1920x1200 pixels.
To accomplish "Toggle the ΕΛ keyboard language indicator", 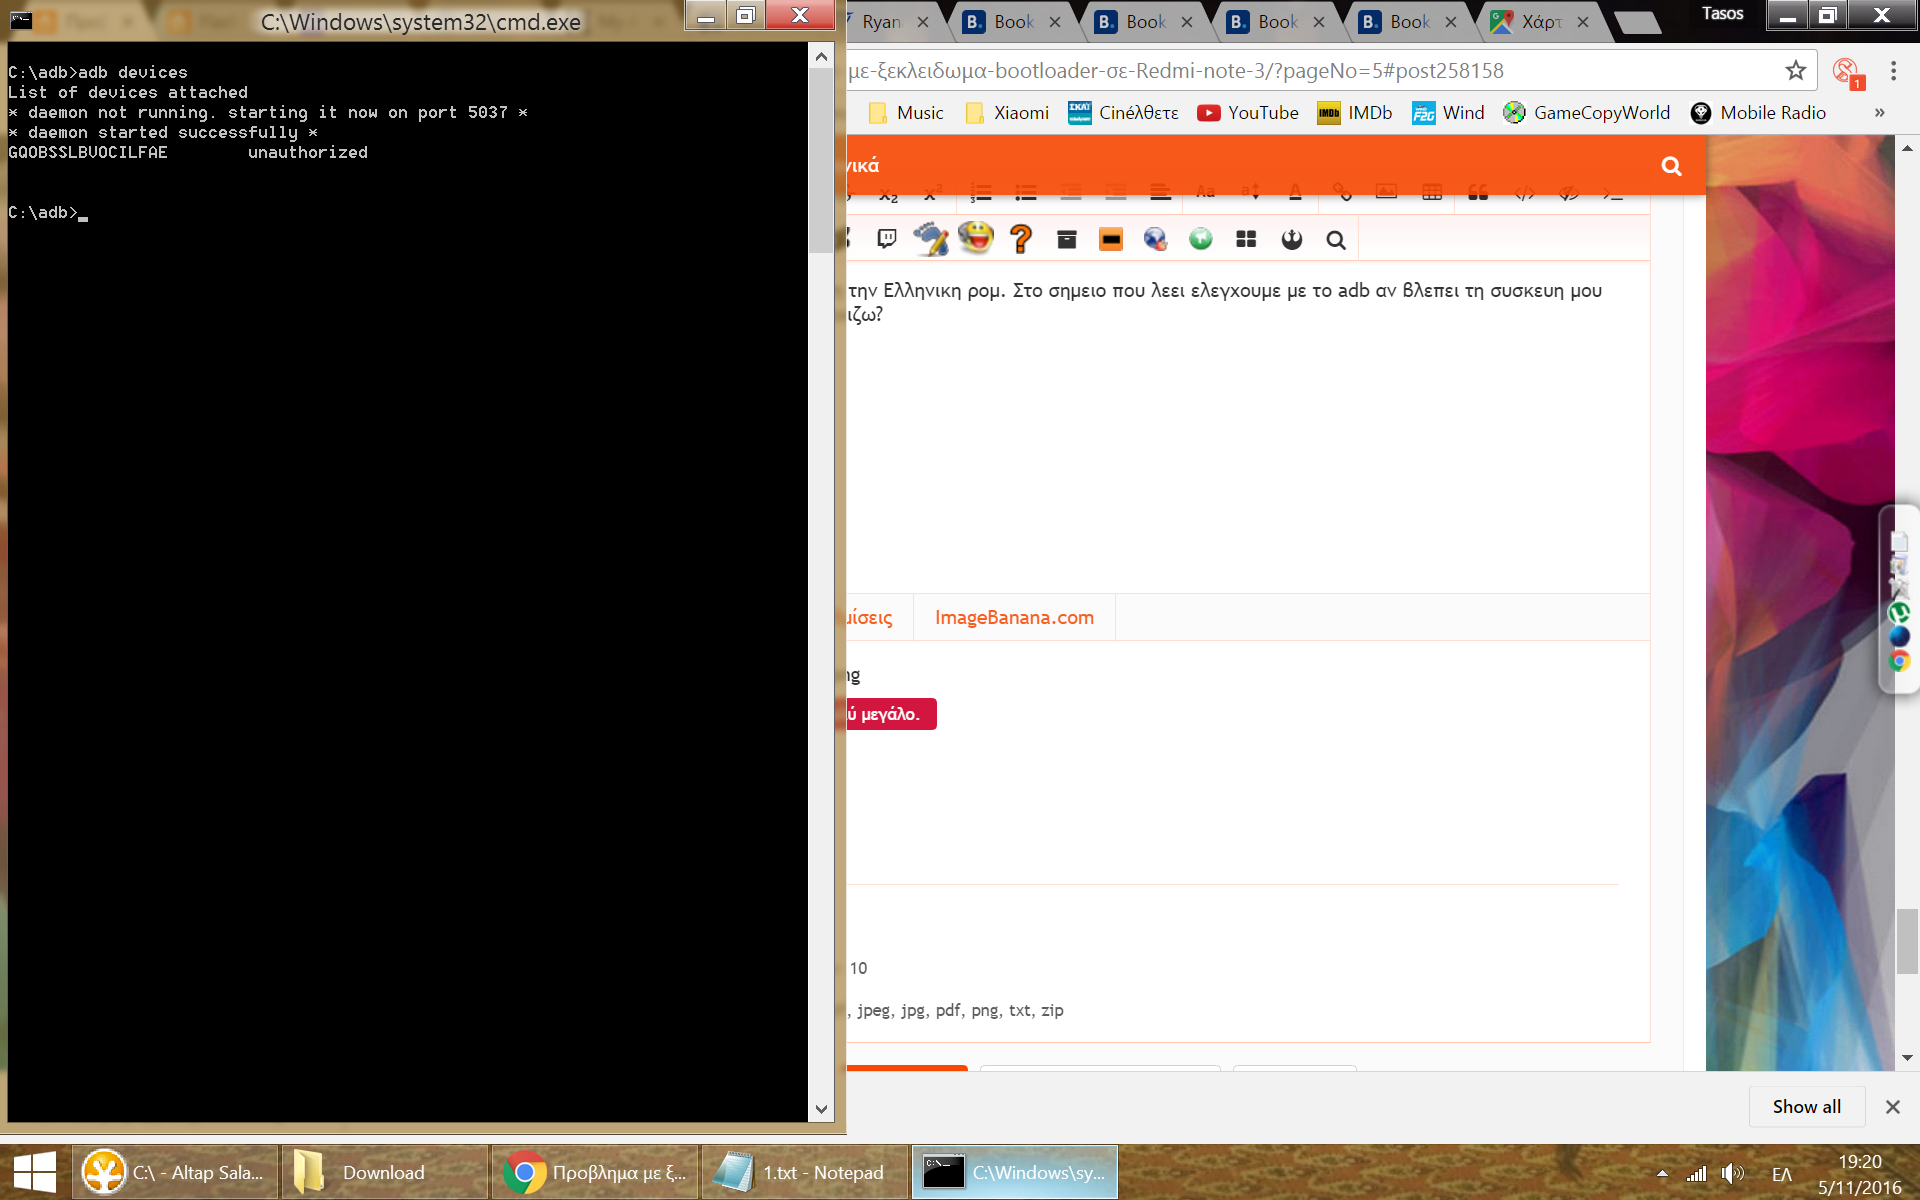I will 1782,1174.
